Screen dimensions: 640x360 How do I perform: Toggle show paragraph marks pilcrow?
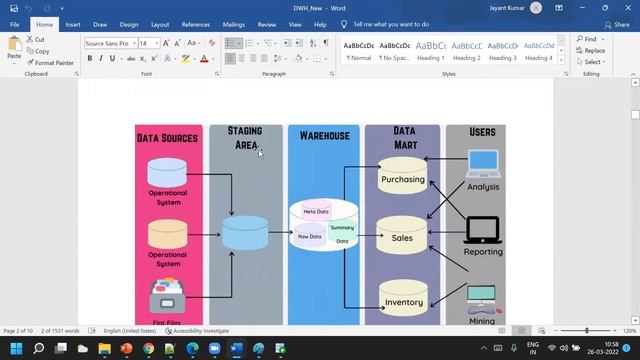[x=326, y=43]
